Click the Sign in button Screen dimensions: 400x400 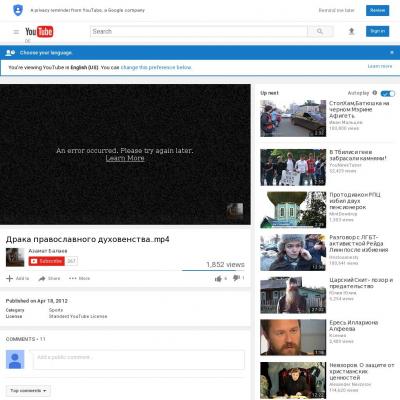click(377, 31)
